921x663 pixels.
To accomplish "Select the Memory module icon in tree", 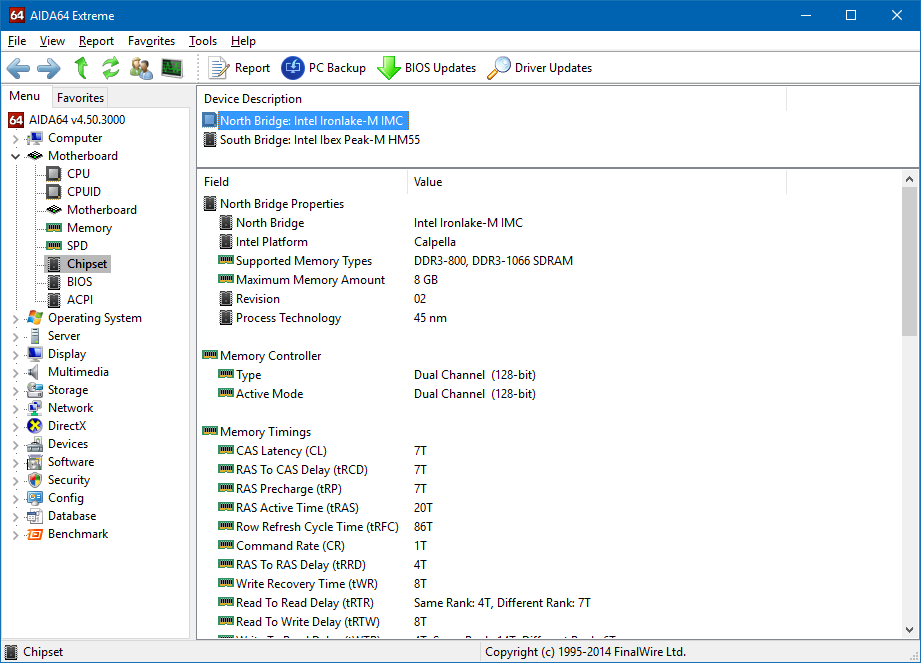I will [x=54, y=228].
